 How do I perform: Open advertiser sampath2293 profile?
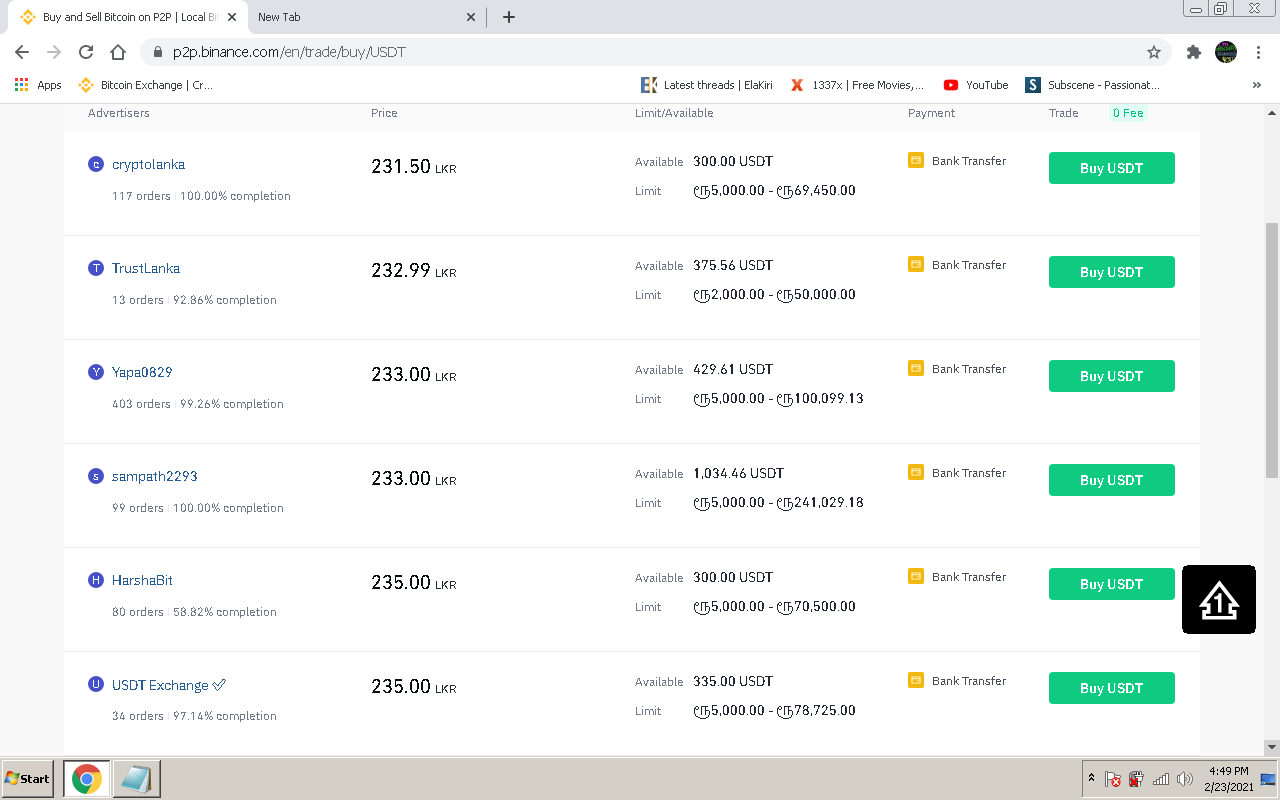coord(155,476)
